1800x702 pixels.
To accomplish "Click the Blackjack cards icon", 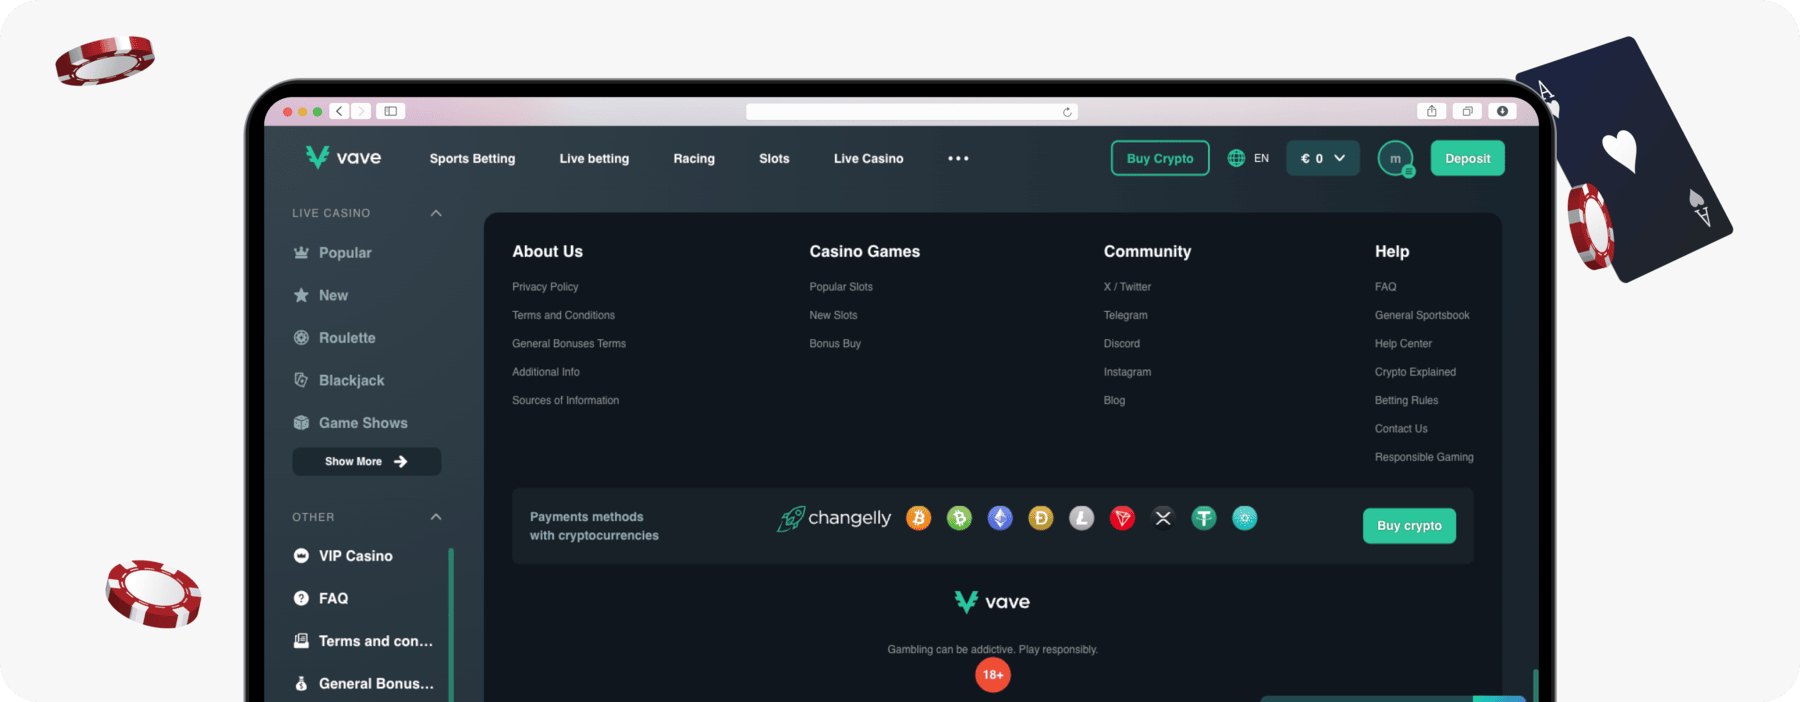I will click(301, 380).
